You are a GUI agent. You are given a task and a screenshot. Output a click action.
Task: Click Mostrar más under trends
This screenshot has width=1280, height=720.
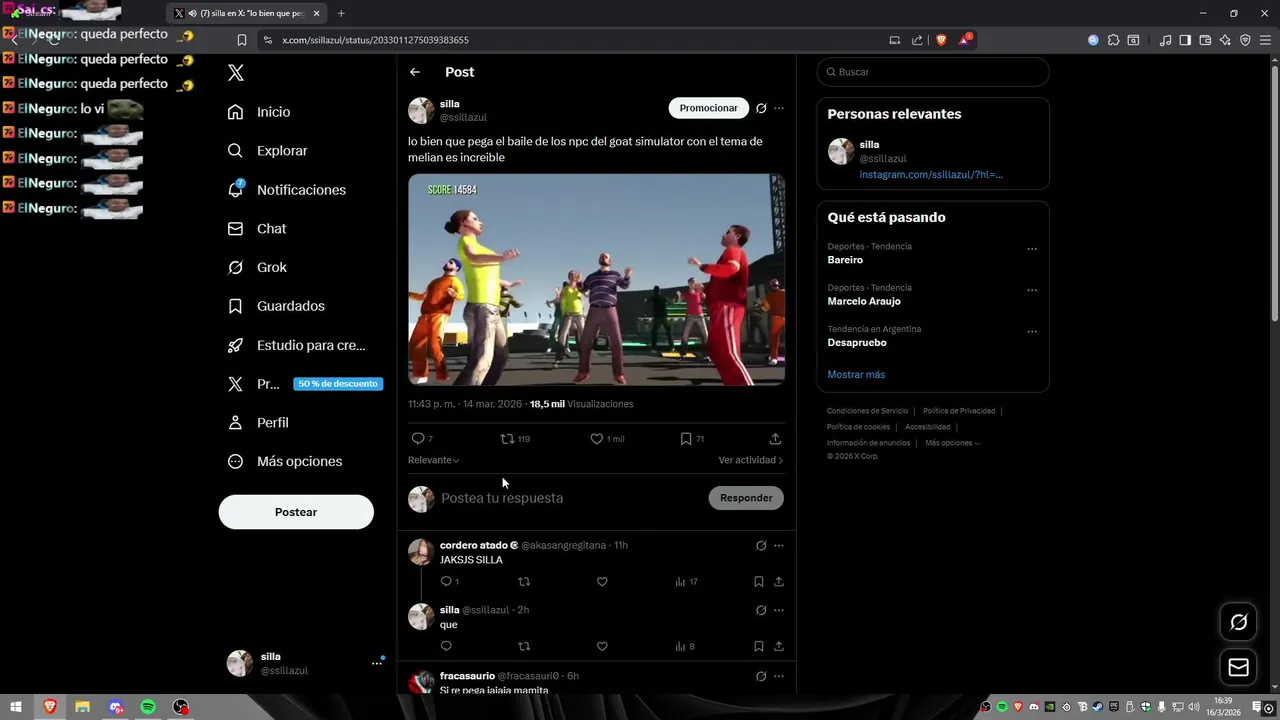point(856,374)
